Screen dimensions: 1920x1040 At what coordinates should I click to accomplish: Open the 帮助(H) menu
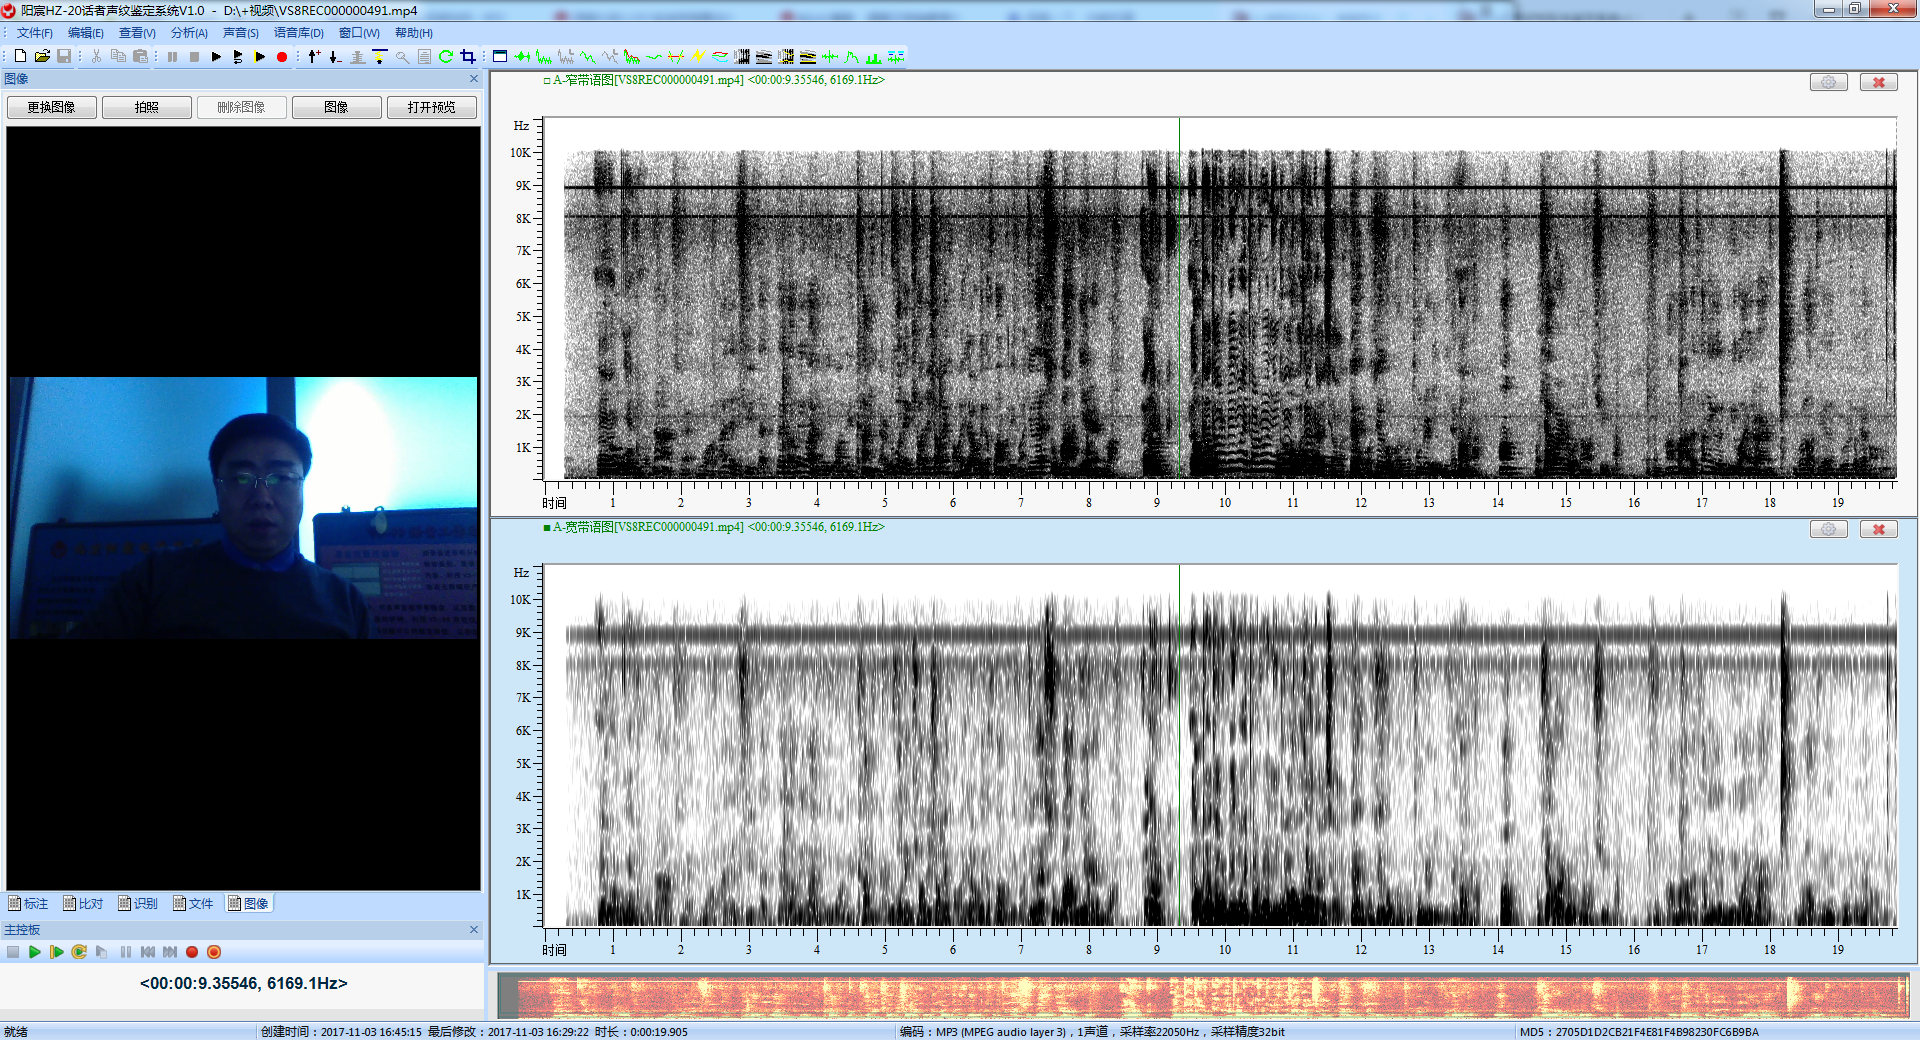(414, 33)
